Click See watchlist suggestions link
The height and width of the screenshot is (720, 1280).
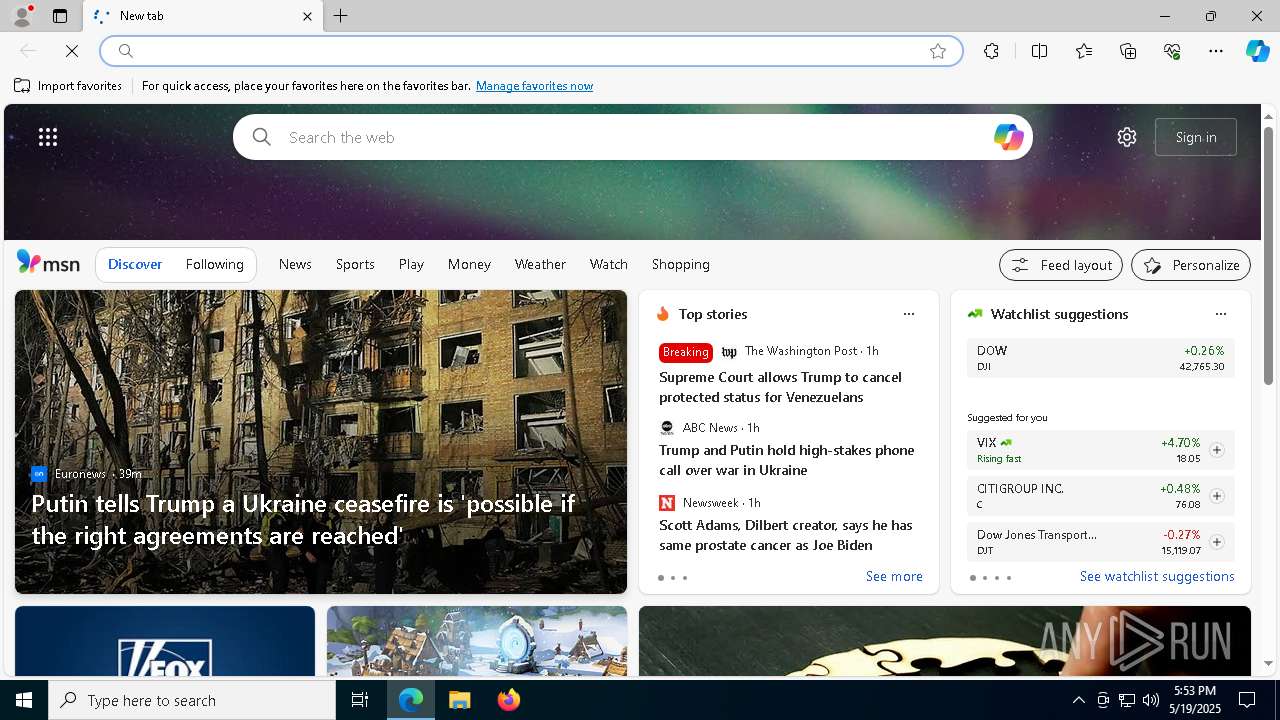(x=1157, y=576)
